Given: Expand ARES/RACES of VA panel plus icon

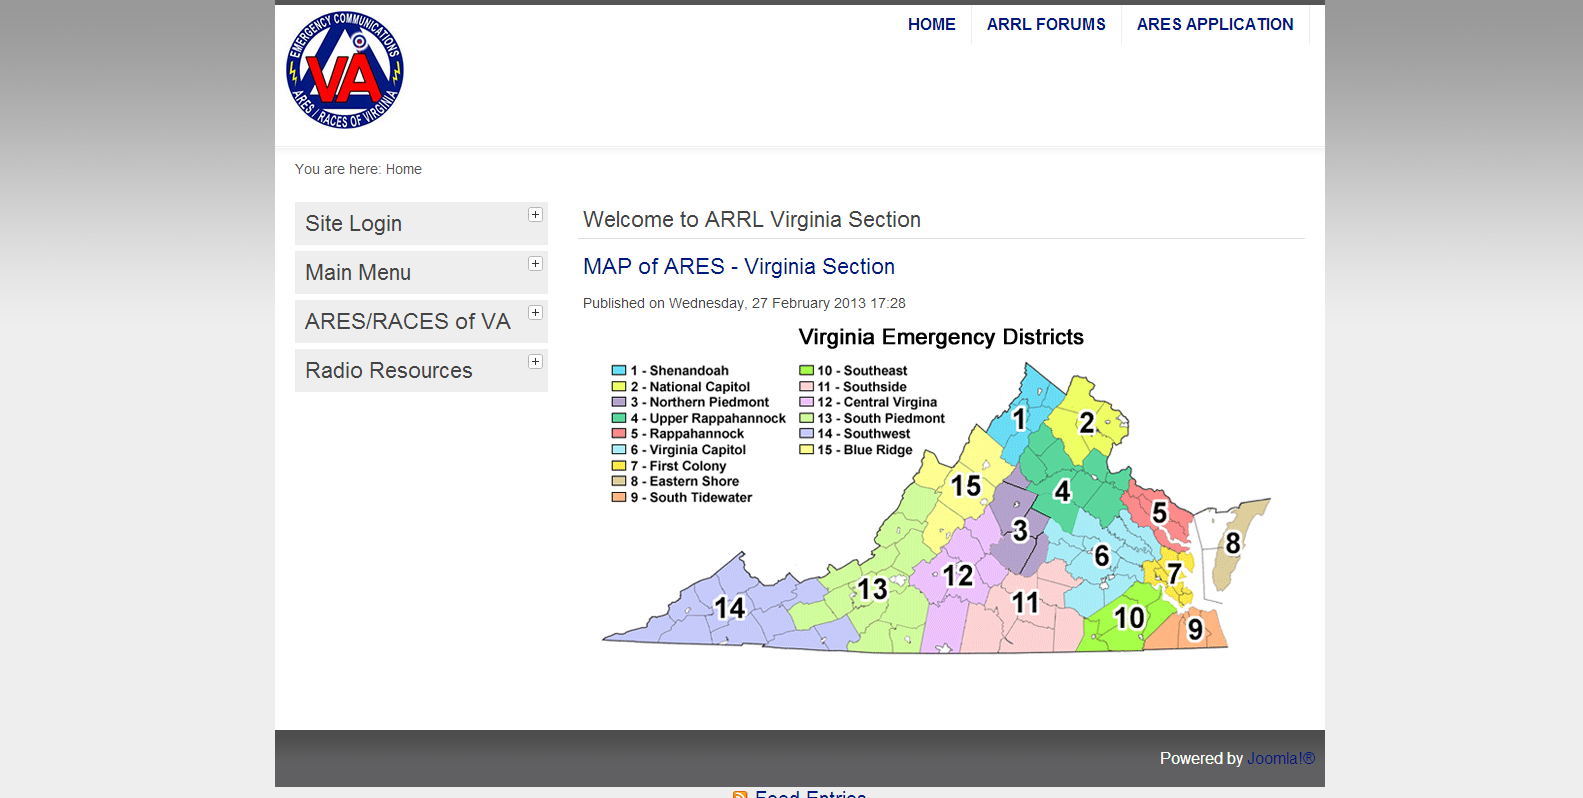Looking at the screenshot, I should pyautogui.click(x=536, y=312).
